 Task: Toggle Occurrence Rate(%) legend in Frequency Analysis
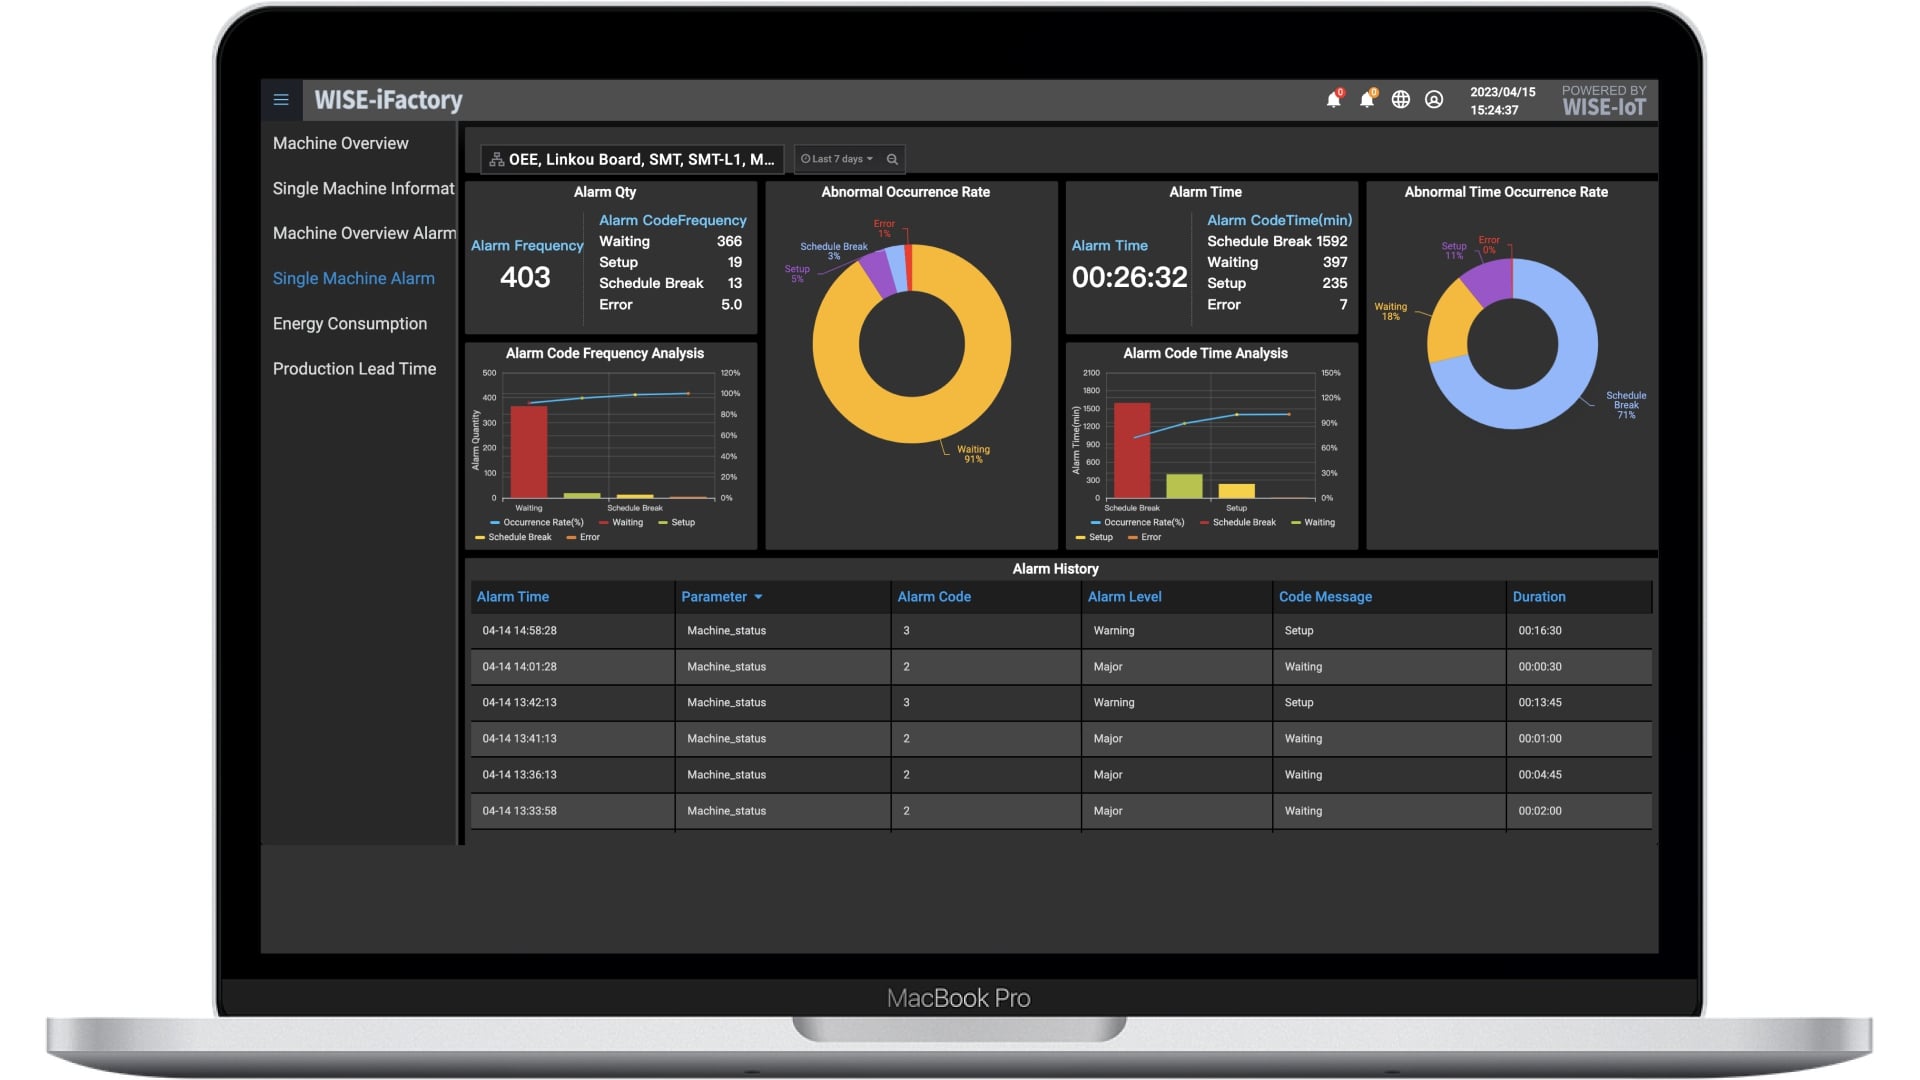click(x=536, y=522)
